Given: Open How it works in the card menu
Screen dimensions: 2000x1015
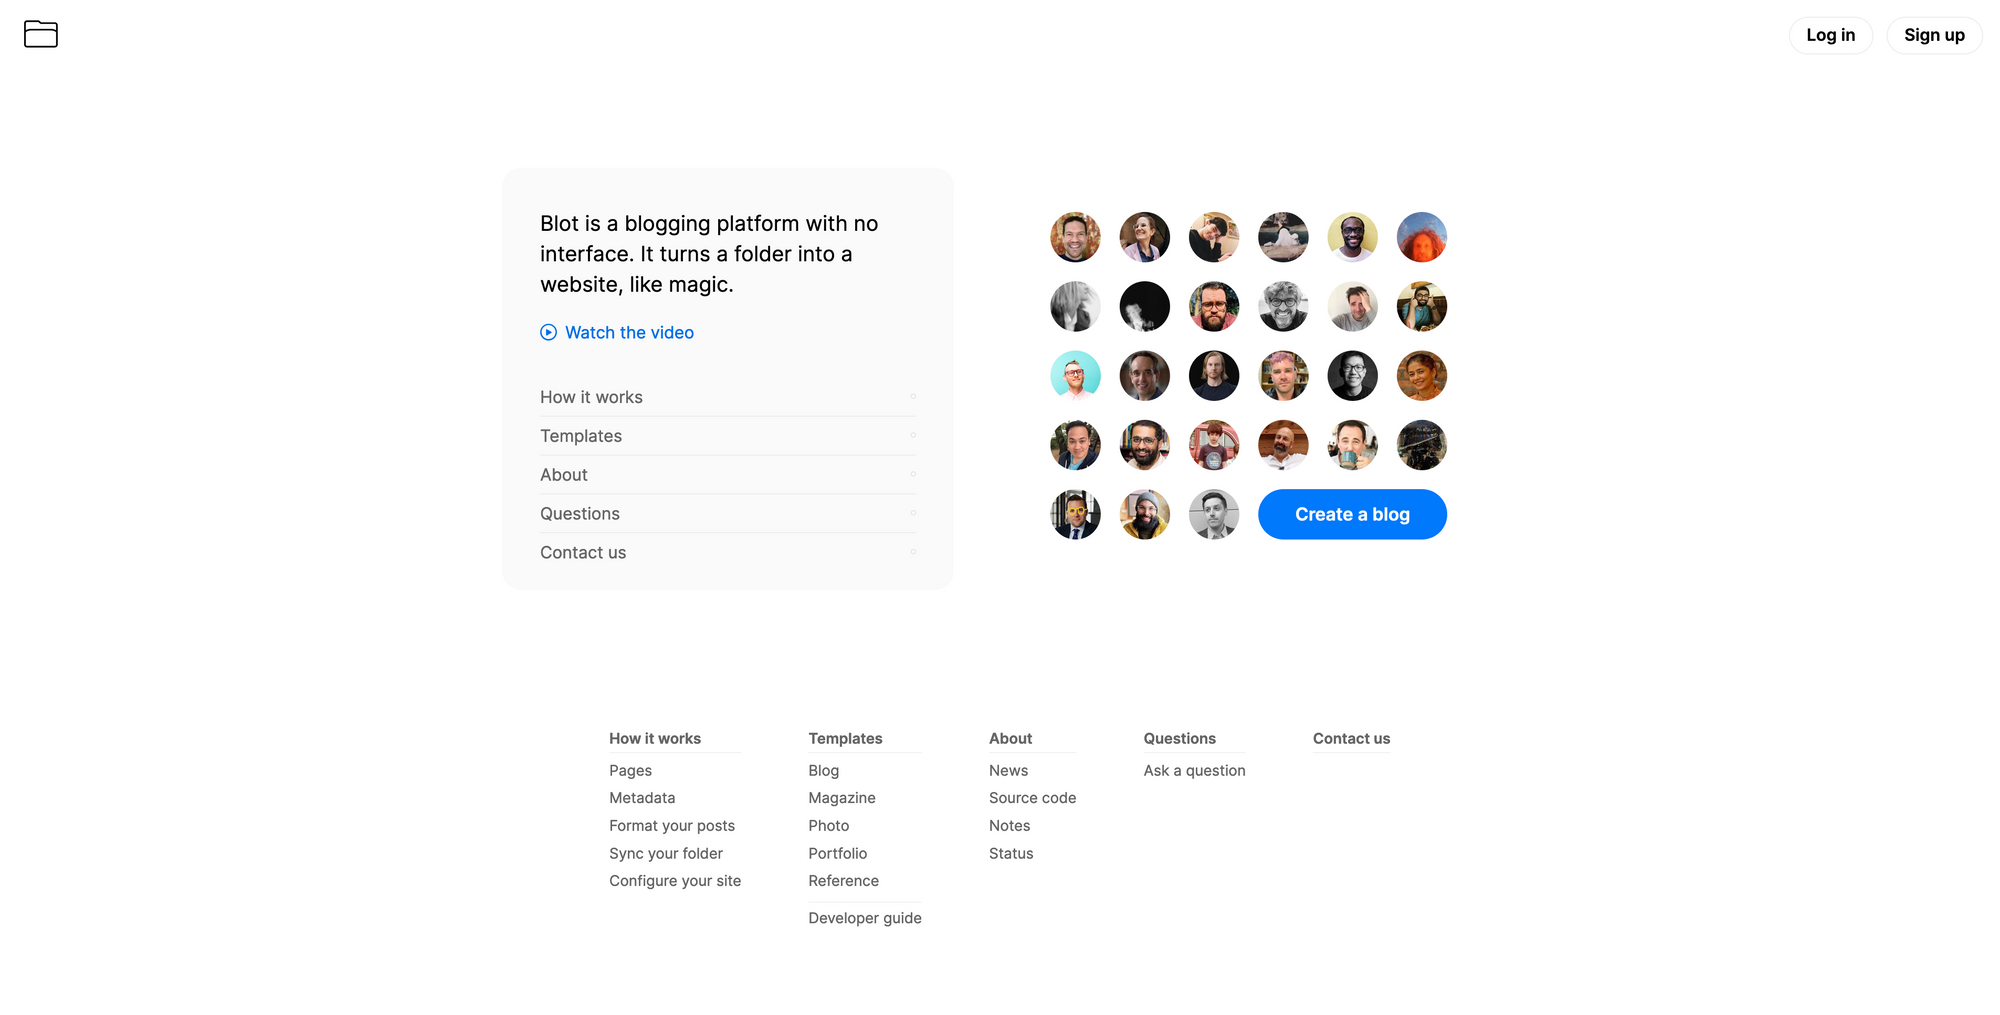Looking at the screenshot, I should pyautogui.click(x=728, y=397).
